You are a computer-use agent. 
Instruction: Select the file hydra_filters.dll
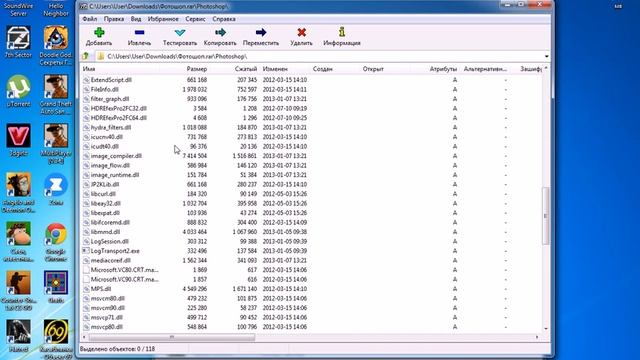click(111, 127)
